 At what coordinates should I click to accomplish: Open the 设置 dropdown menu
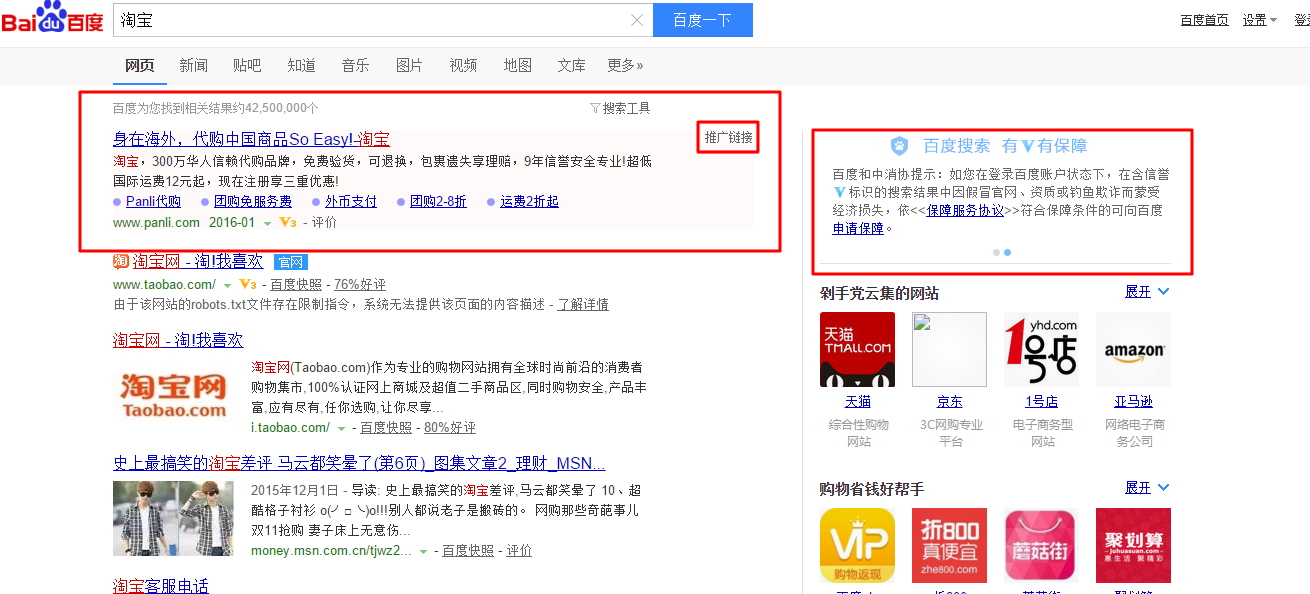pyautogui.click(x=1260, y=20)
